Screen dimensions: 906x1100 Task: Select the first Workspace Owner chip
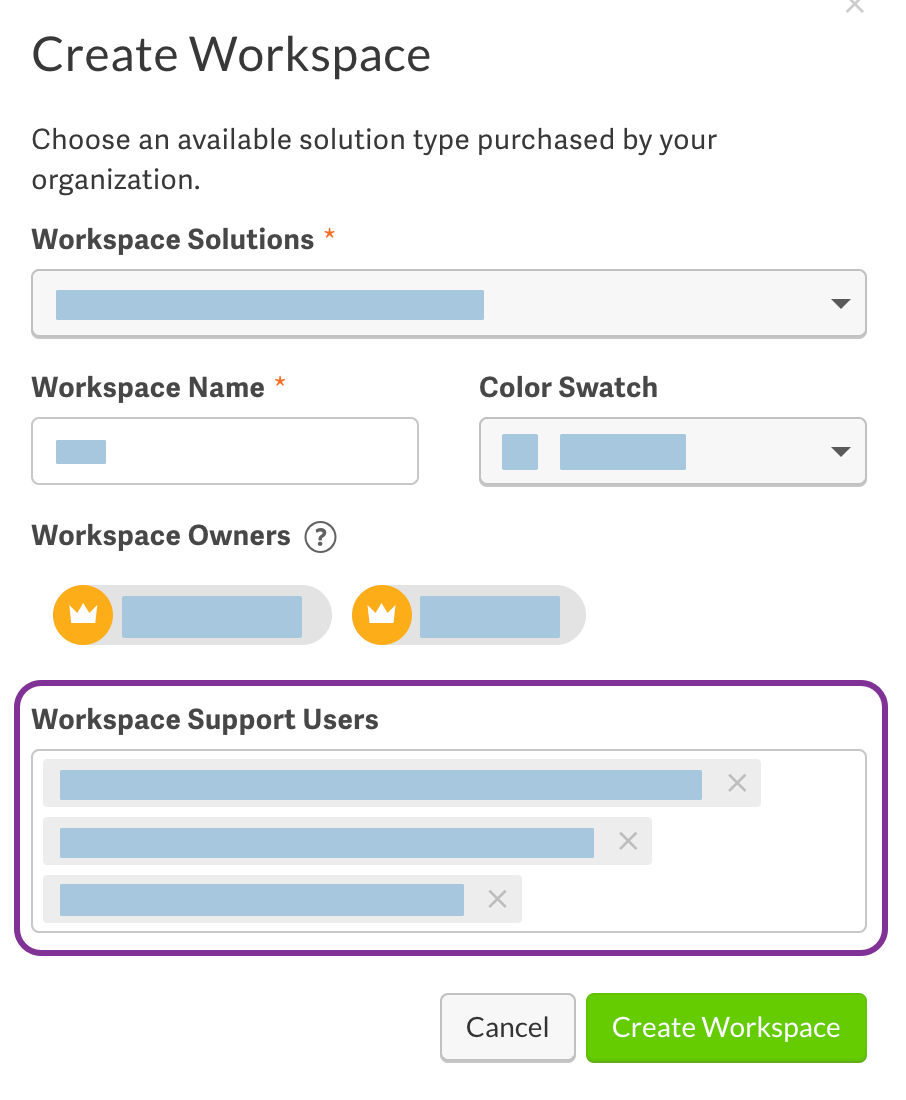click(192, 615)
